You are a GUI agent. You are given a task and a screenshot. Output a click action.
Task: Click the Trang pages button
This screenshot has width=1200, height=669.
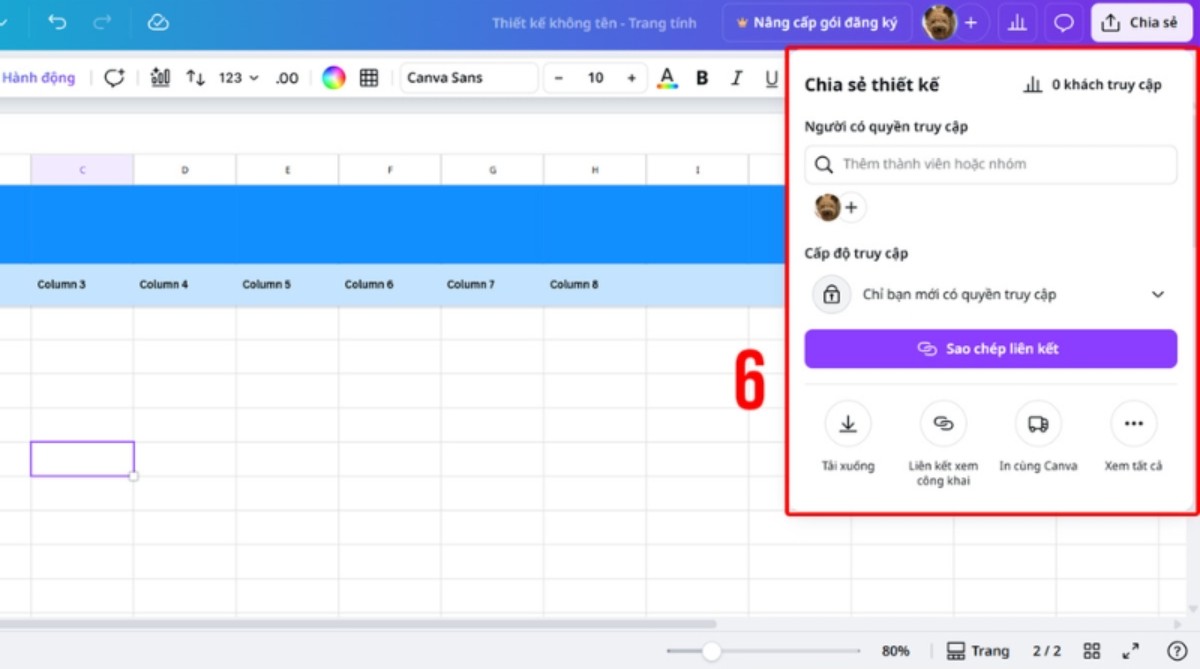tap(978, 651)
